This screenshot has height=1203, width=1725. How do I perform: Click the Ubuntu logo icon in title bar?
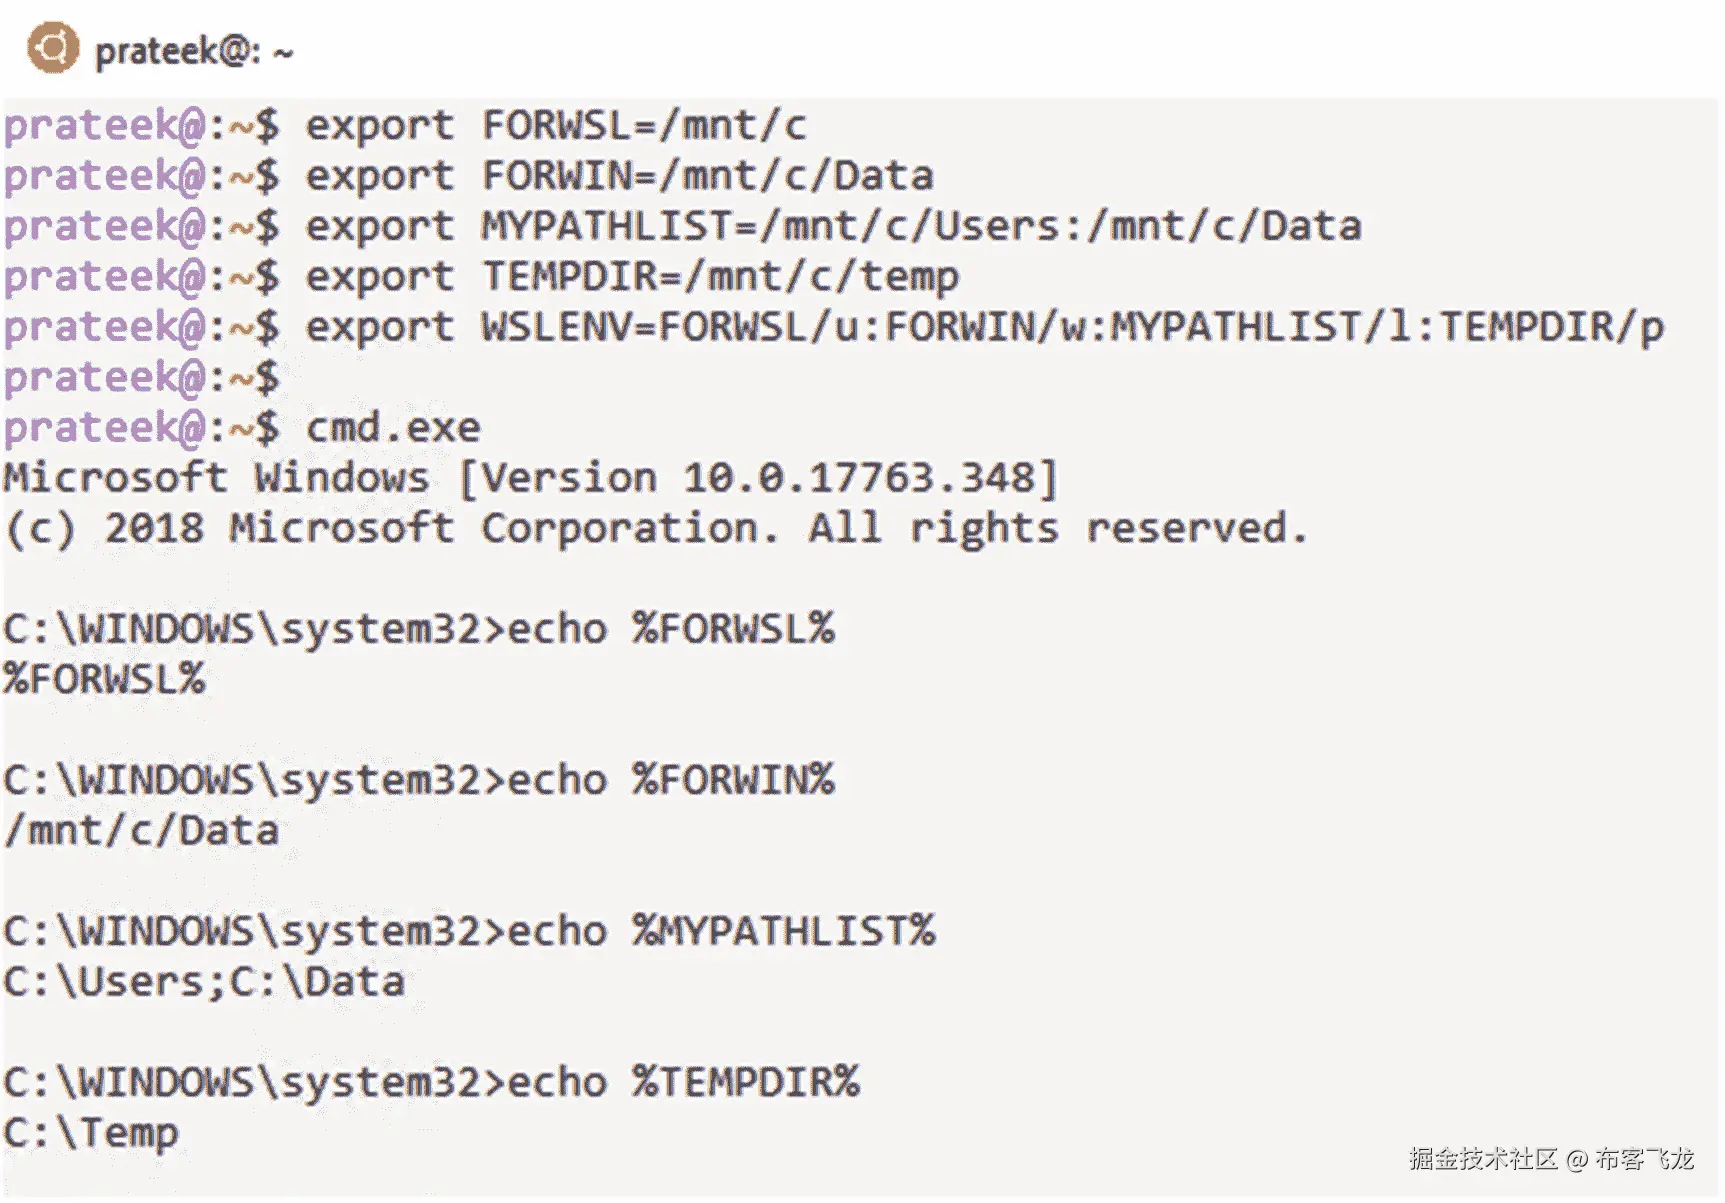click(x=52, y=48)
